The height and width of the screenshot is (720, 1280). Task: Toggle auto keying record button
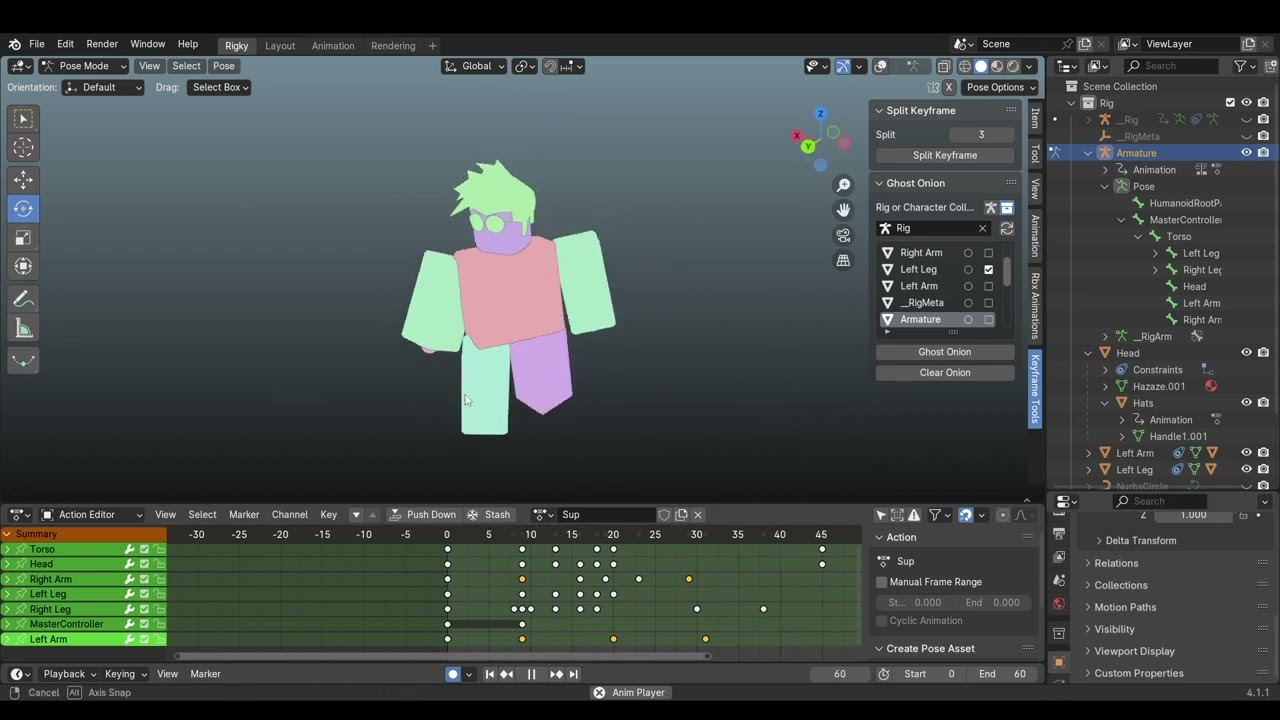[452, 674]
